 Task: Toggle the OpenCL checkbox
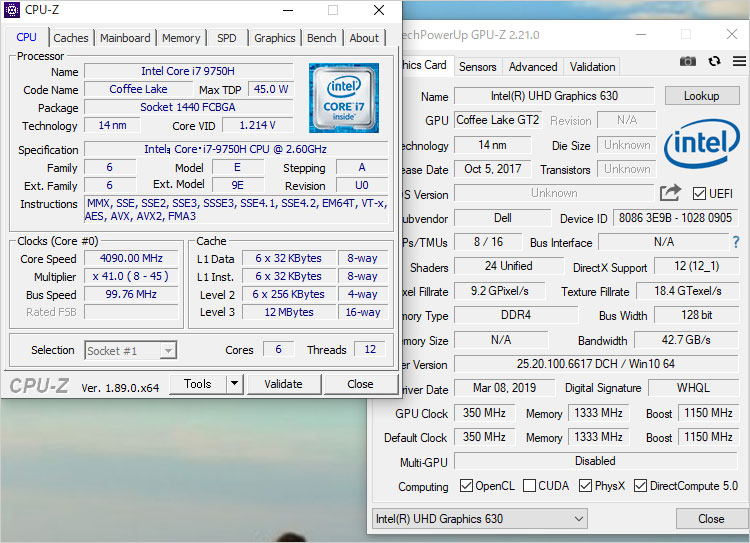point(466,486)
